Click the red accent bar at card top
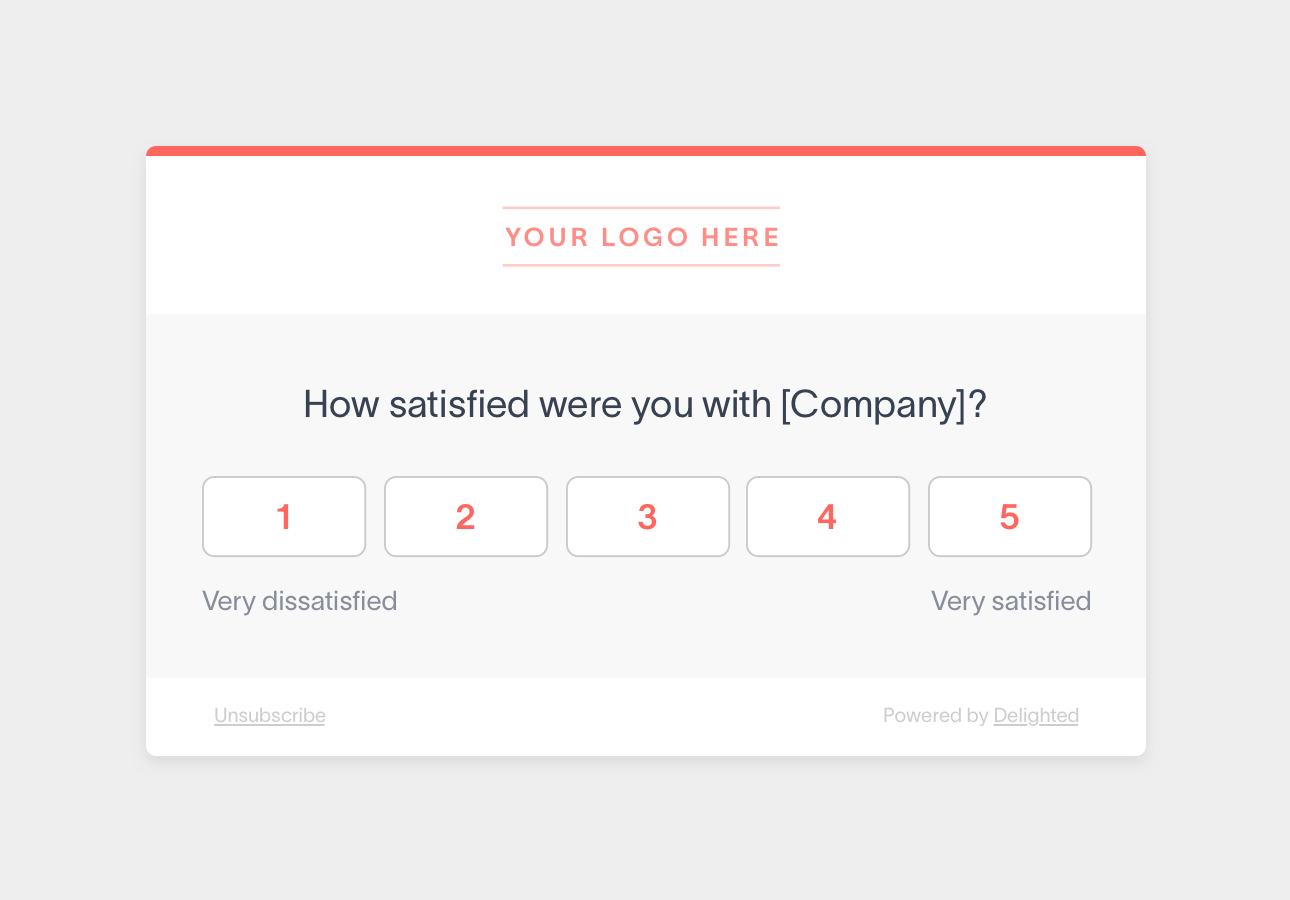Screen dimensions: 1290x900 tap(645, 150)
